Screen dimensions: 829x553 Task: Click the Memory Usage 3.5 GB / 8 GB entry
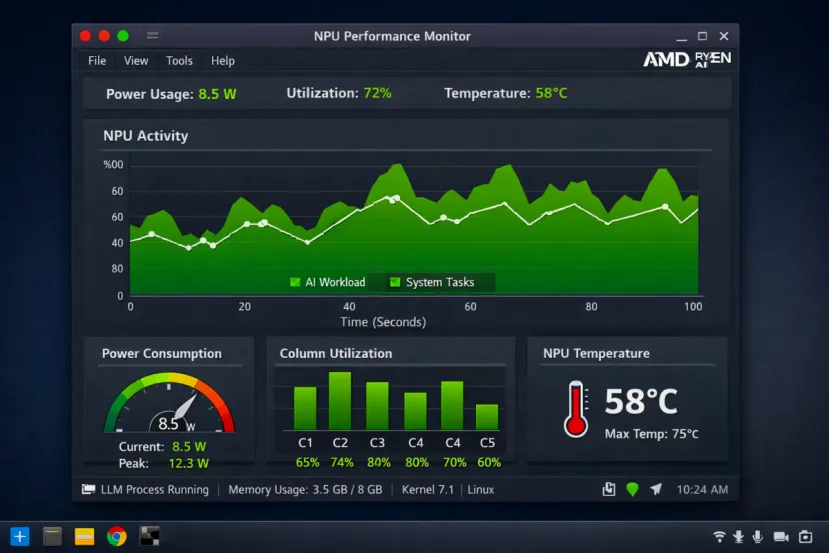pyautogui.click(x=305, y=490)
